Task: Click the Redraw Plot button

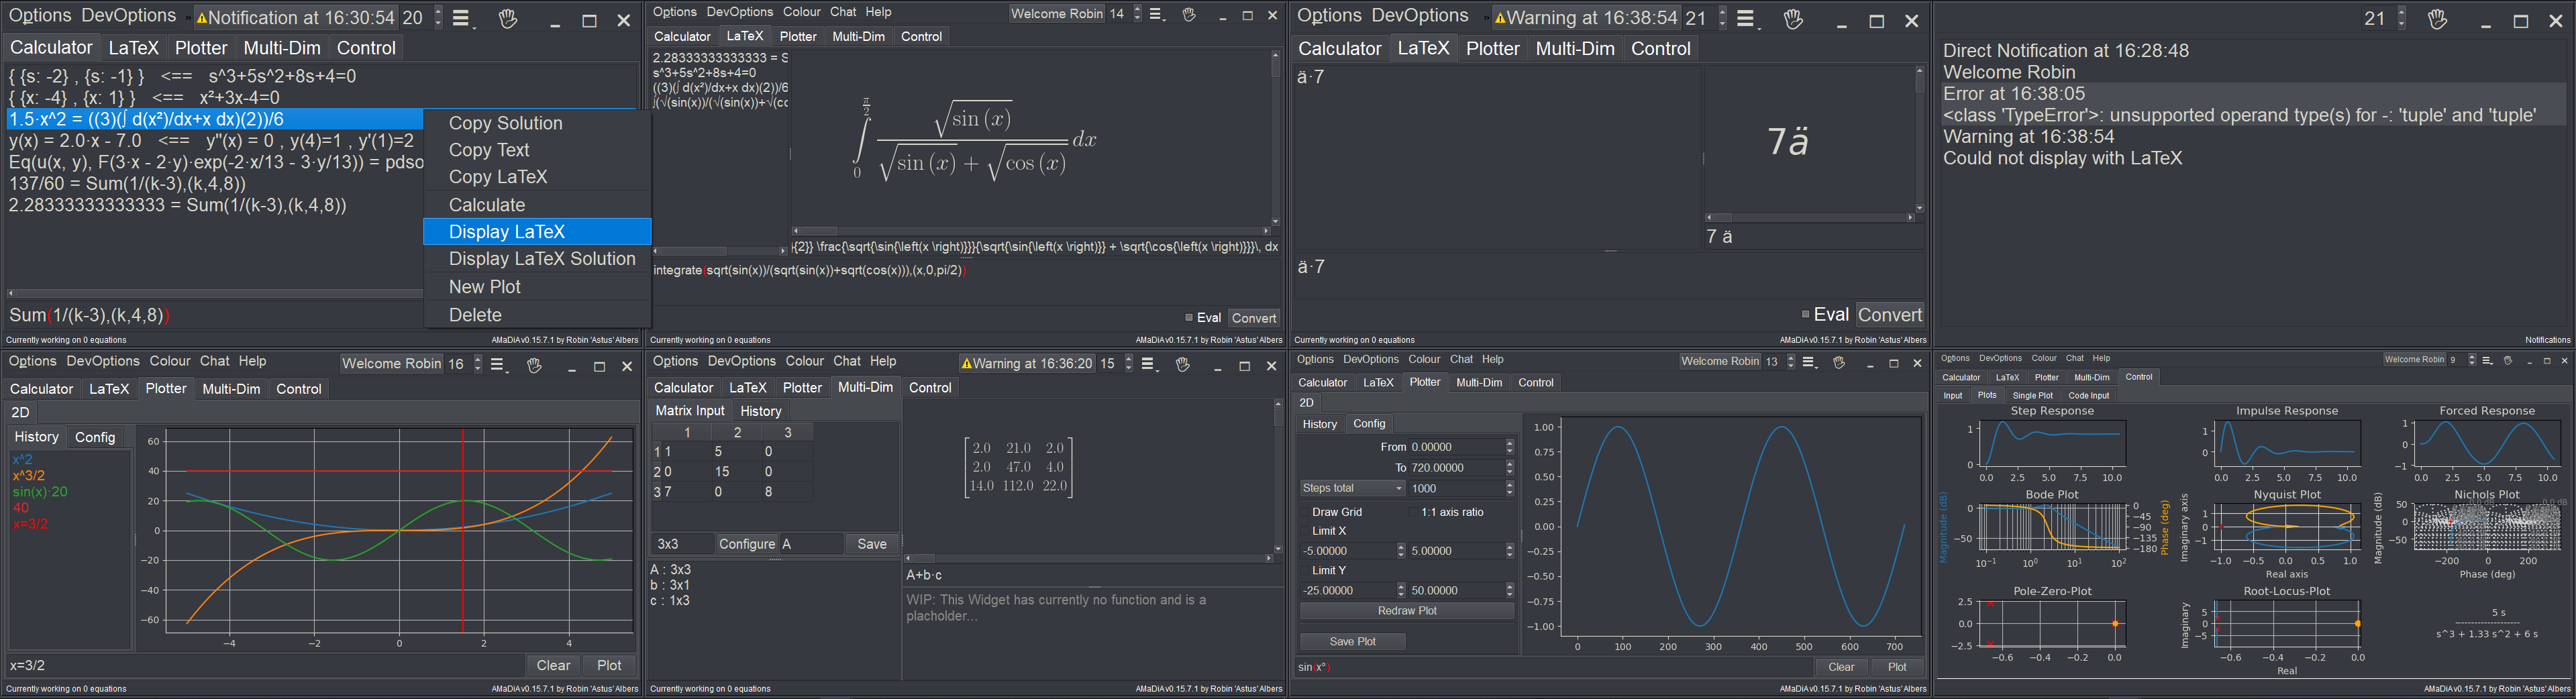Action: point(1407,611)
